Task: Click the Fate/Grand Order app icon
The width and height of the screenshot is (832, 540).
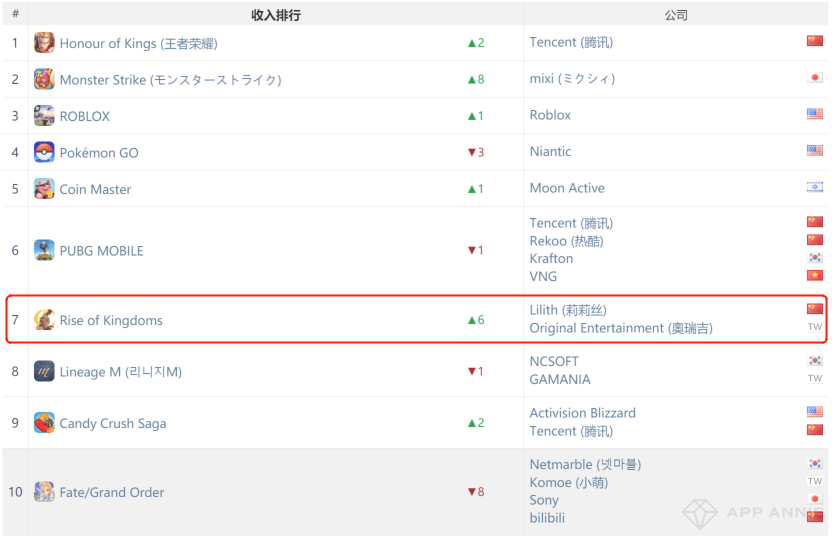Action: click(44, 492)
